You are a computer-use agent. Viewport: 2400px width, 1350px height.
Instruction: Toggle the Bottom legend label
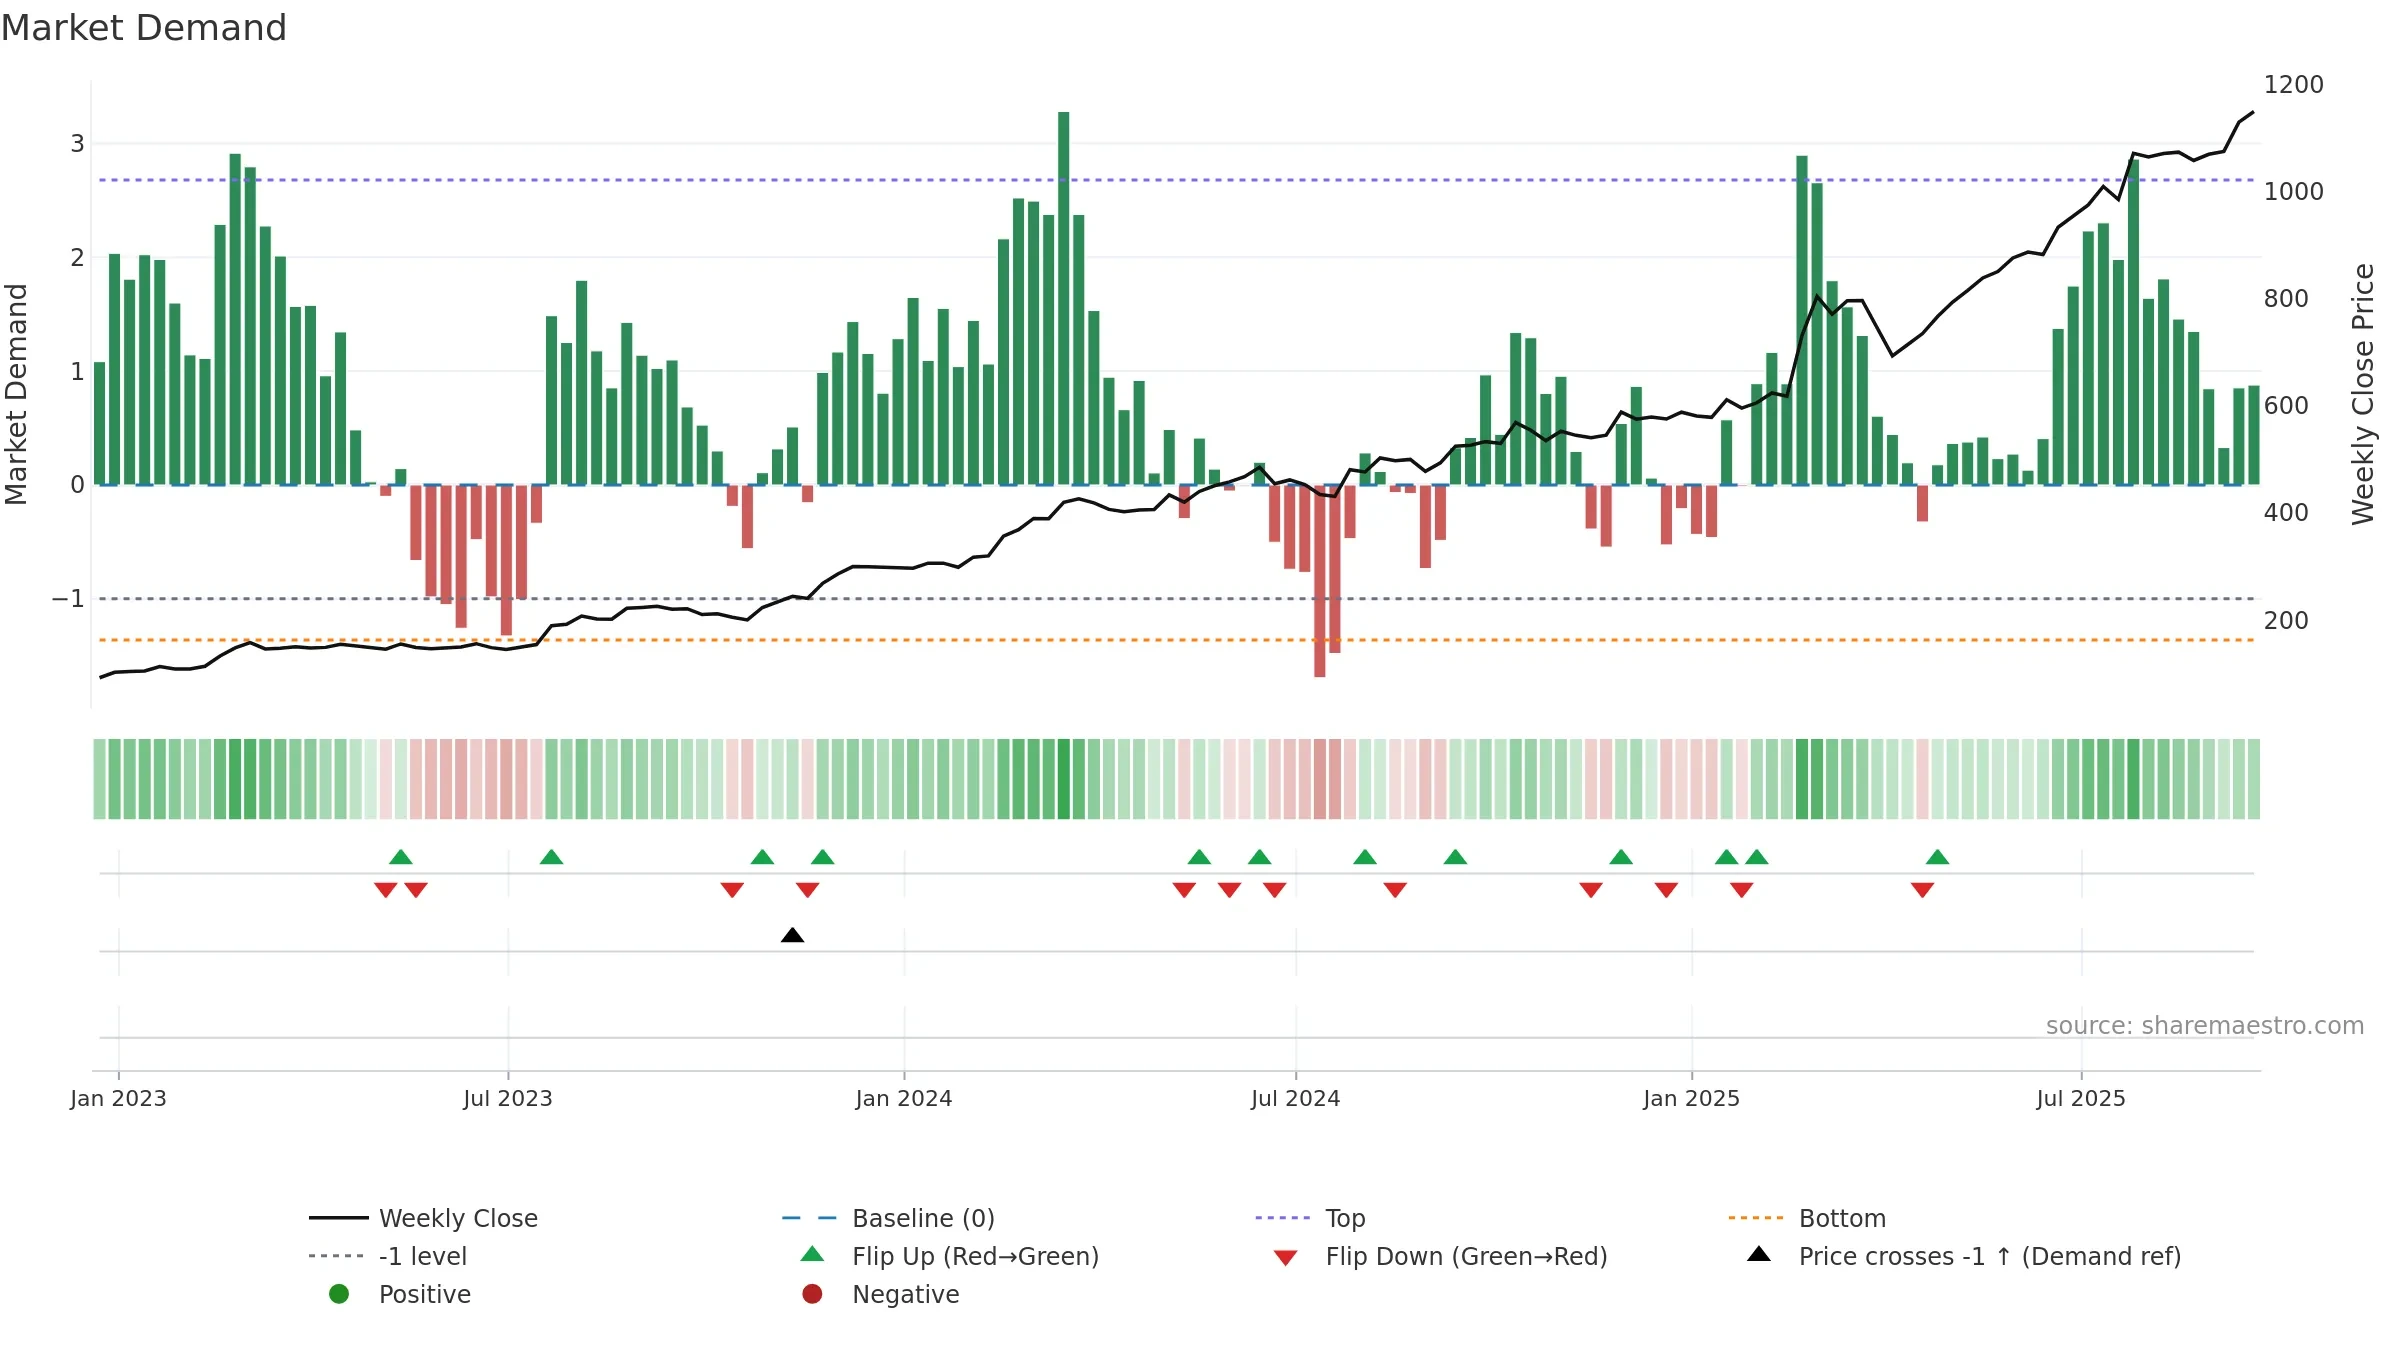tap(1842, 1218)
